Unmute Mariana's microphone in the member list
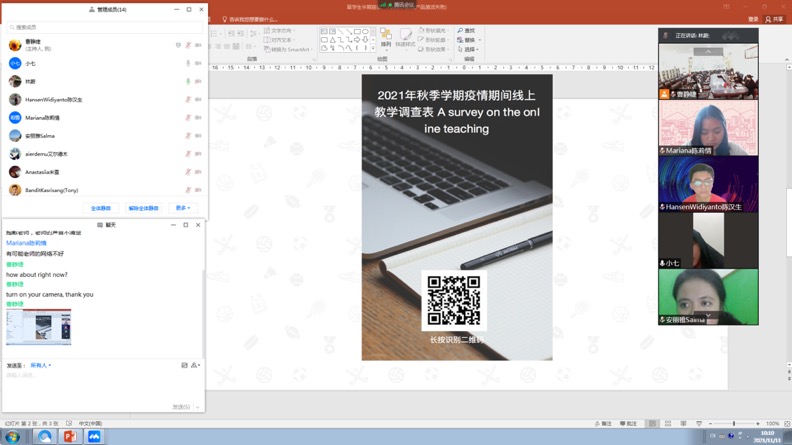 click(188, 118)
